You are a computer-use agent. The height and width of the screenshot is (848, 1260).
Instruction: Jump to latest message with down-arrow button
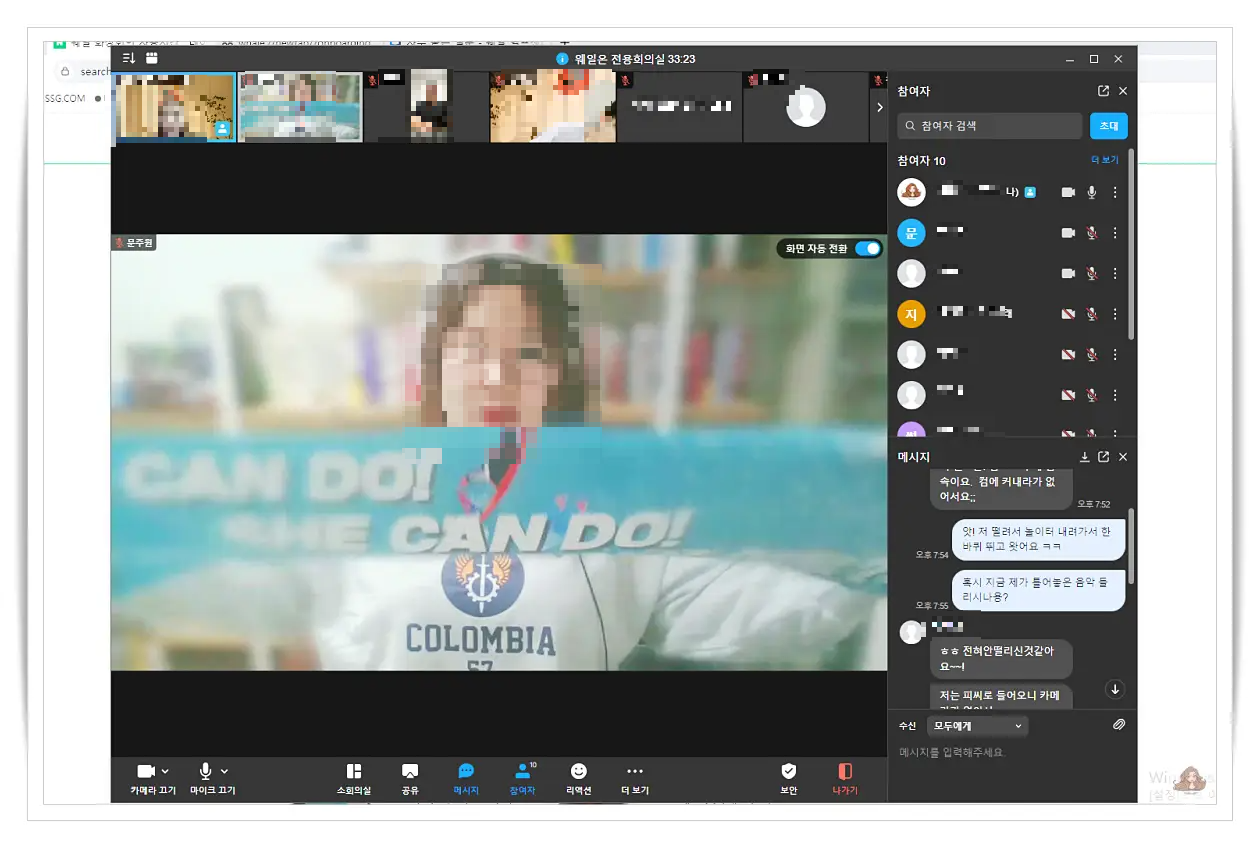(x=1116, y=689)
